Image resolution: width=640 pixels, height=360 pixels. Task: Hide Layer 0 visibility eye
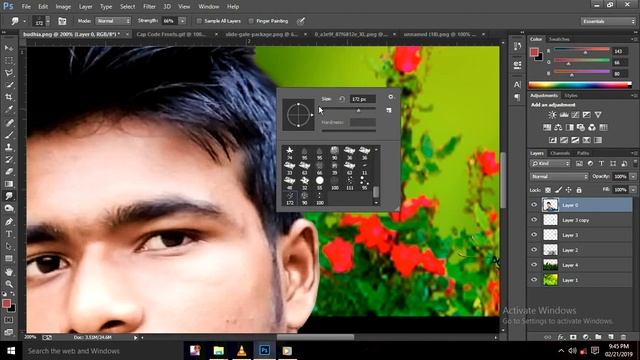click(x=534, y=205)
